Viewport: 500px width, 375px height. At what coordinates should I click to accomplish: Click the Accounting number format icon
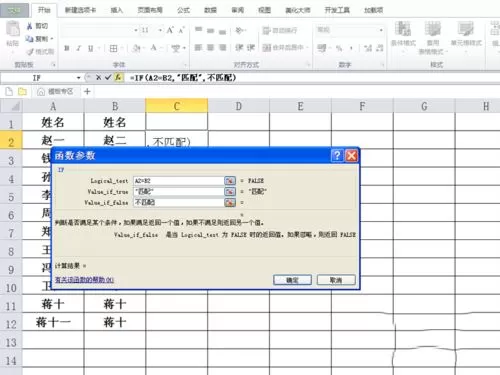(x=322, y=48)
